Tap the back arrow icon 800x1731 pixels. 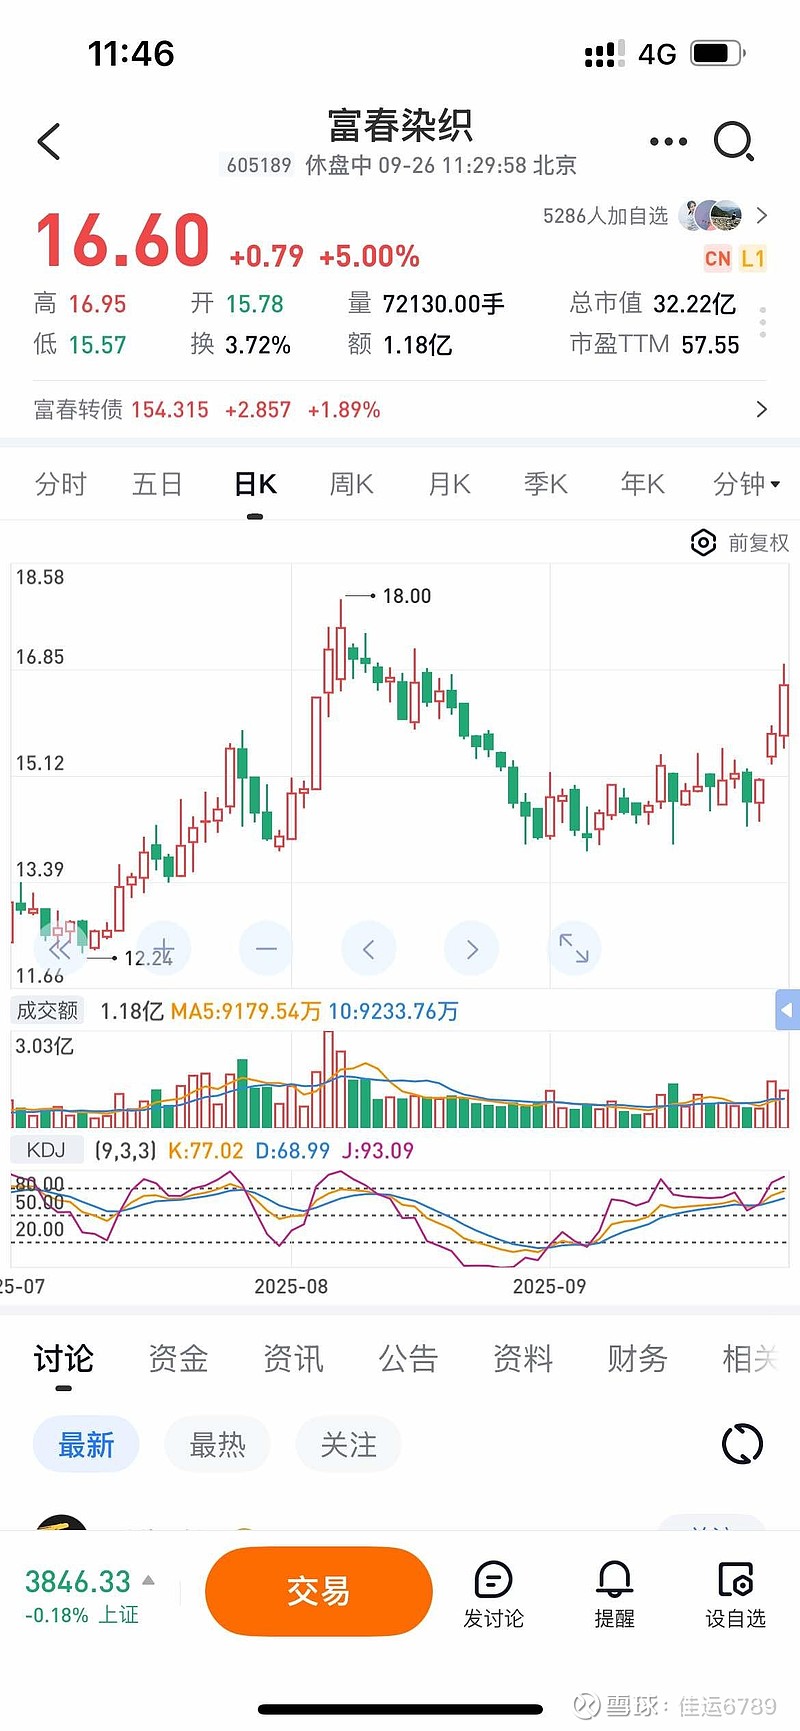49,141
